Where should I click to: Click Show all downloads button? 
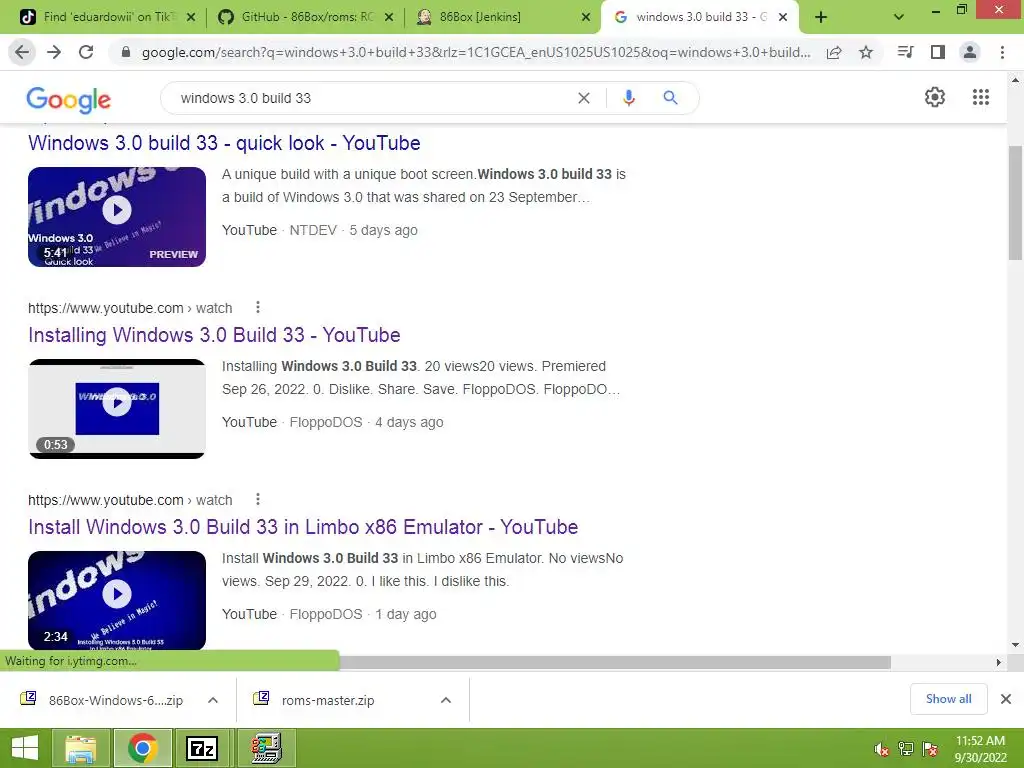coord(948,699)
